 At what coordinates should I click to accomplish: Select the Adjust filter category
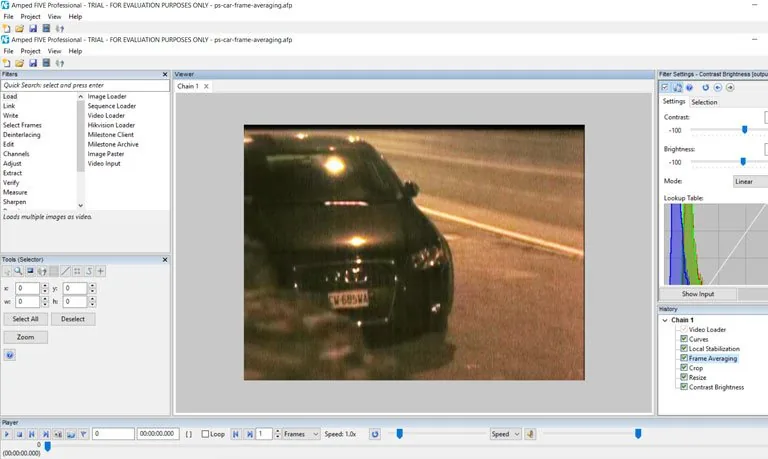12,164
